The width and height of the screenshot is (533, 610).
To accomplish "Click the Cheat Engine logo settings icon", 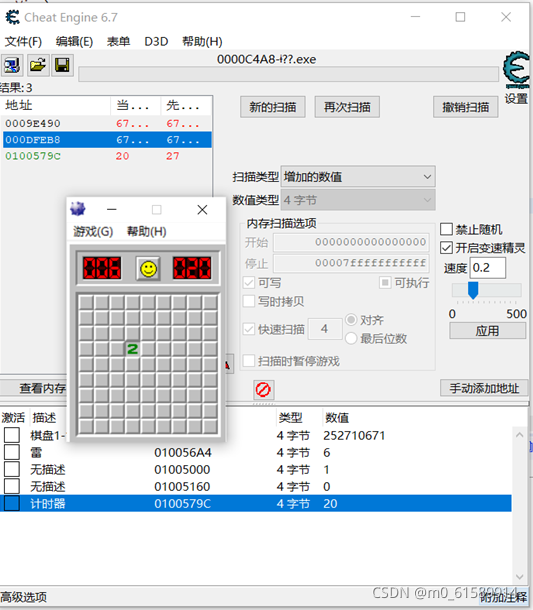I will click(x=517, y=71).
